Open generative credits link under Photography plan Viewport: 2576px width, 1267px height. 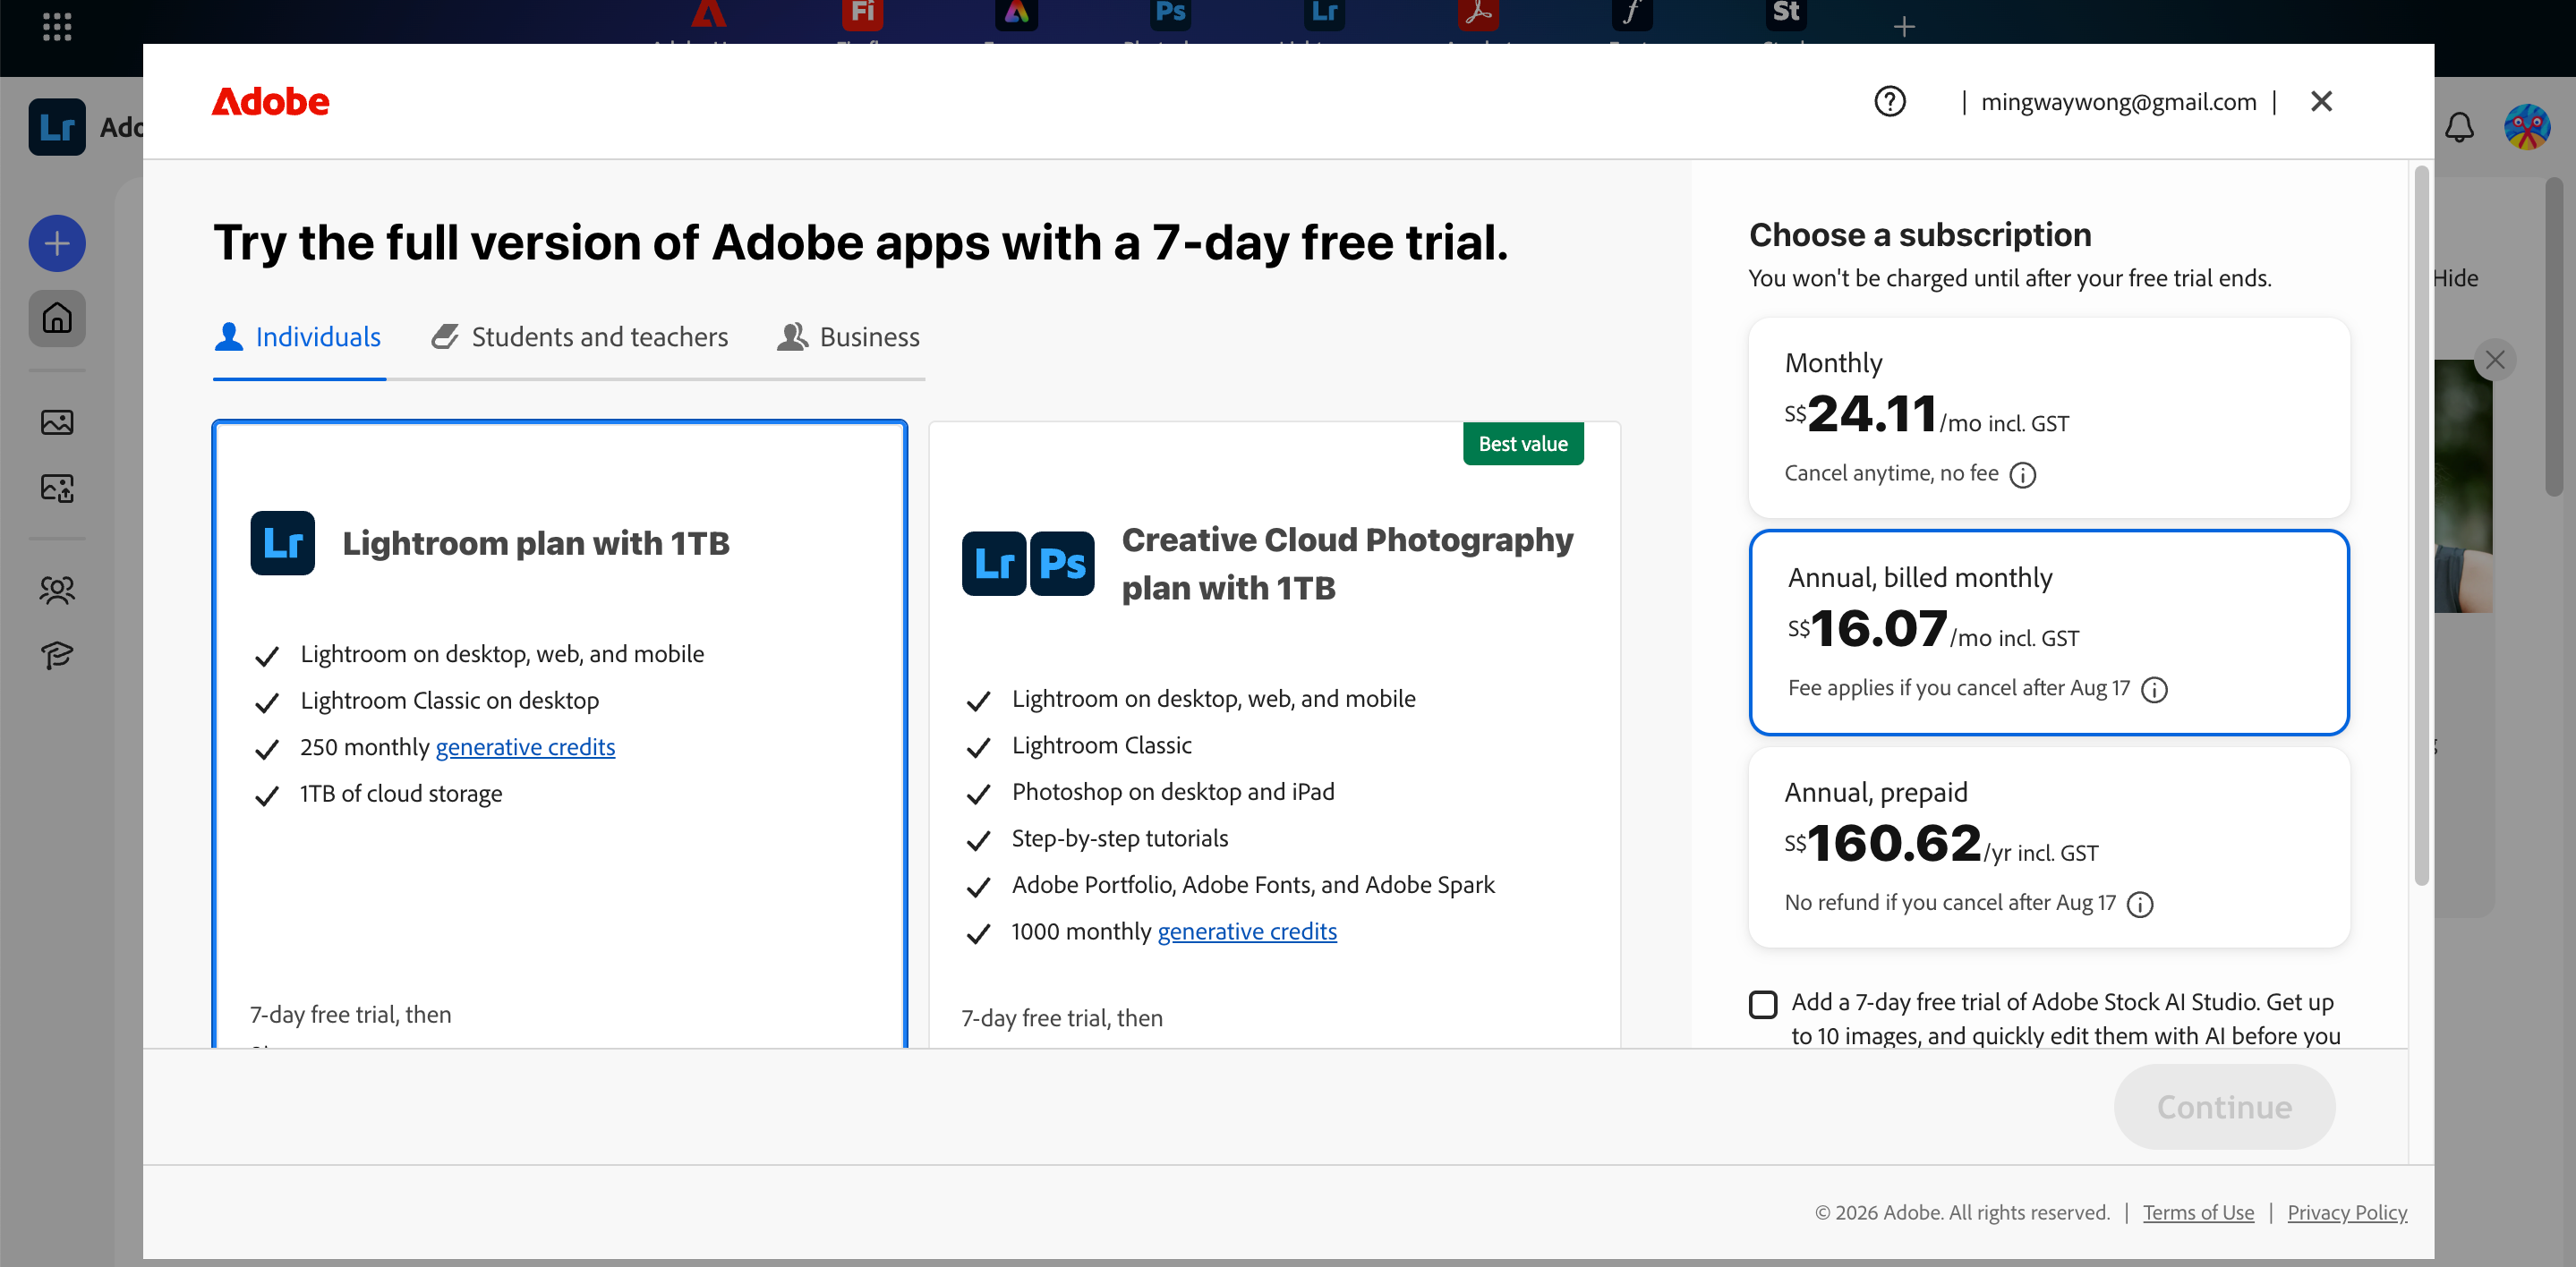1247,931
